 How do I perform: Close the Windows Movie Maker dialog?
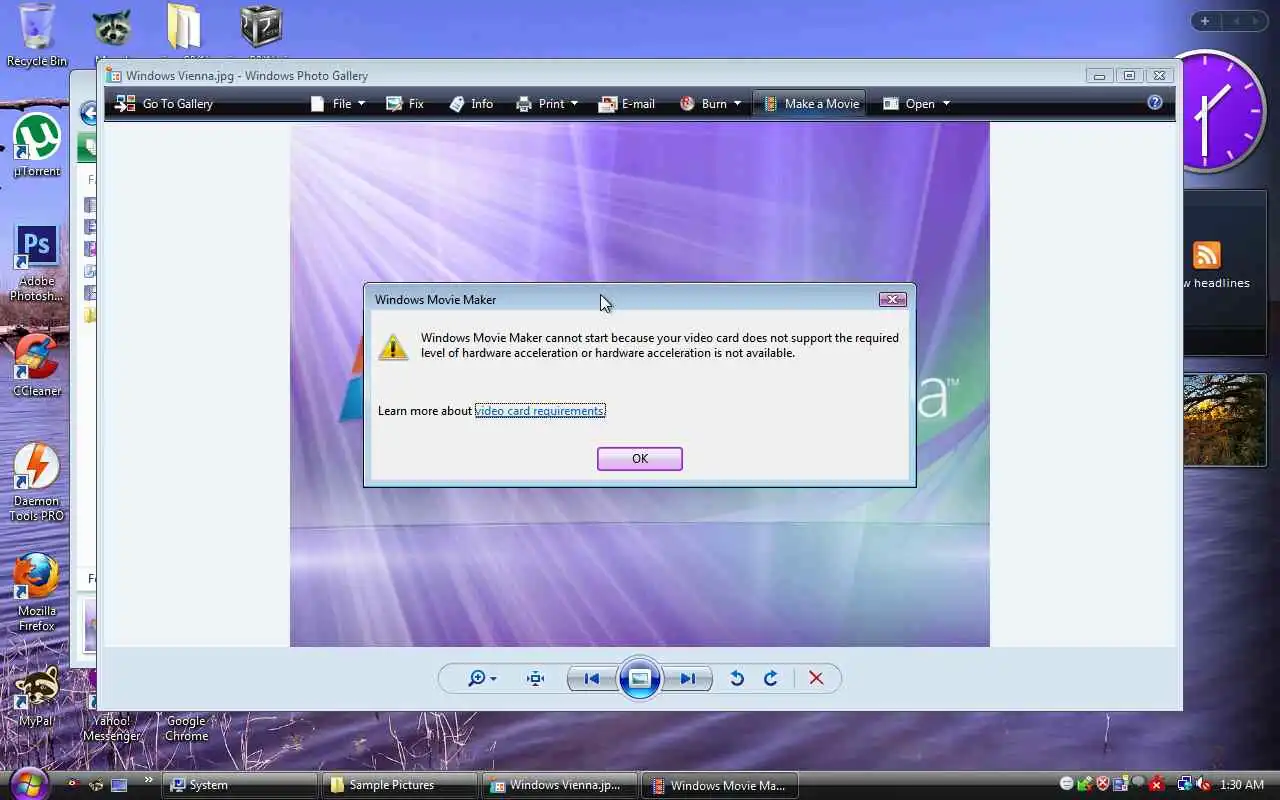point(892,299)
